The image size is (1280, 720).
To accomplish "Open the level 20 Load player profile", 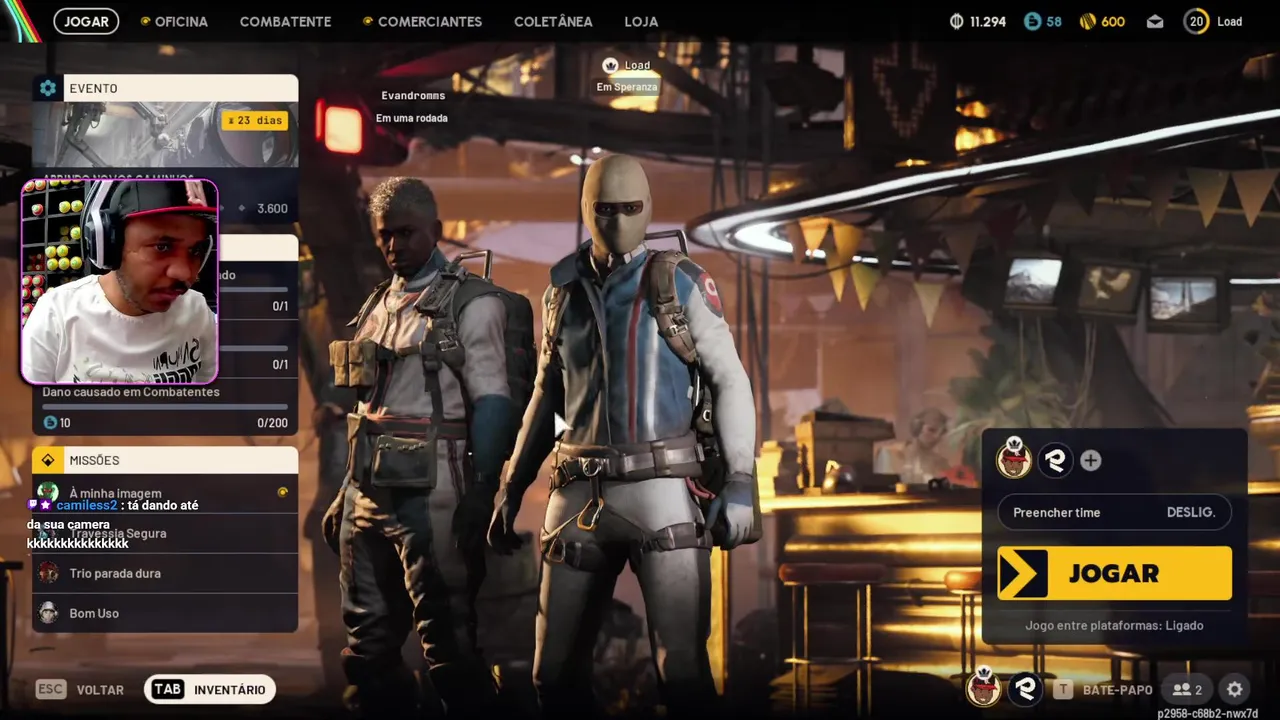I will (1213, 21).
